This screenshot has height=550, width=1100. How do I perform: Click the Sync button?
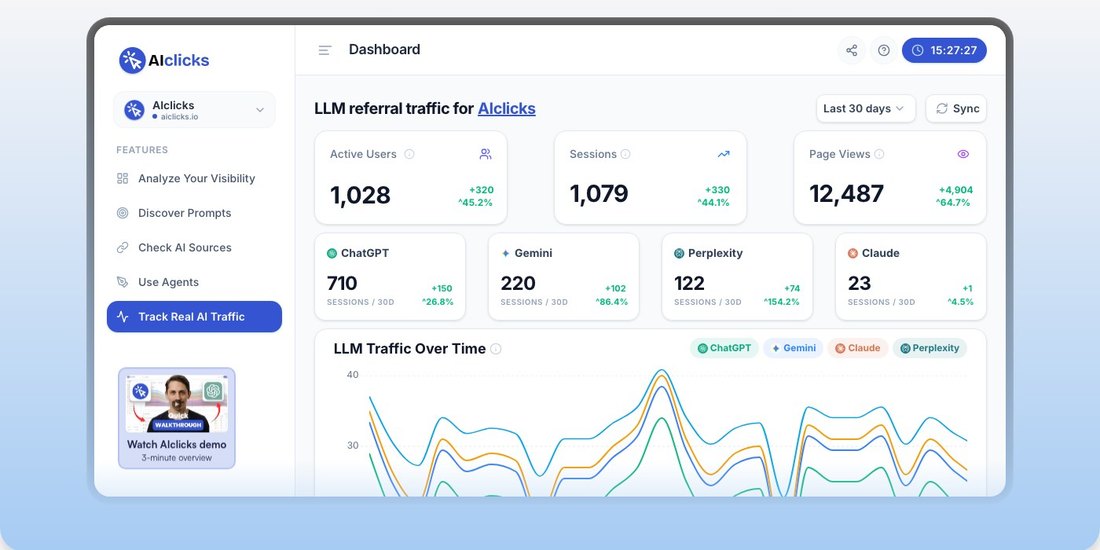pyautogui.click(x=956, y=109)
